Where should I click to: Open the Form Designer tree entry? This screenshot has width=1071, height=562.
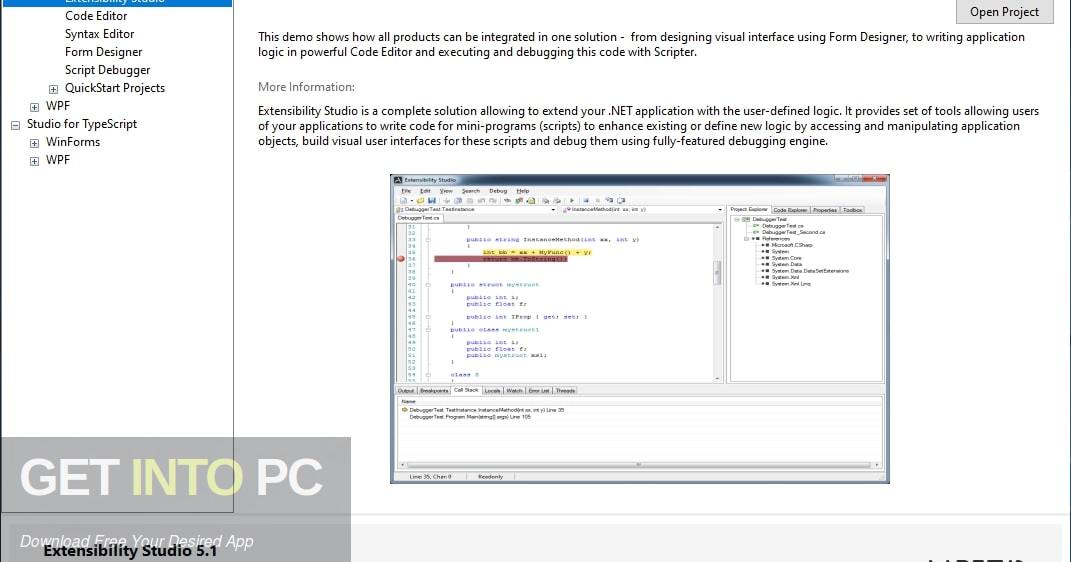[x=104, y=52]
